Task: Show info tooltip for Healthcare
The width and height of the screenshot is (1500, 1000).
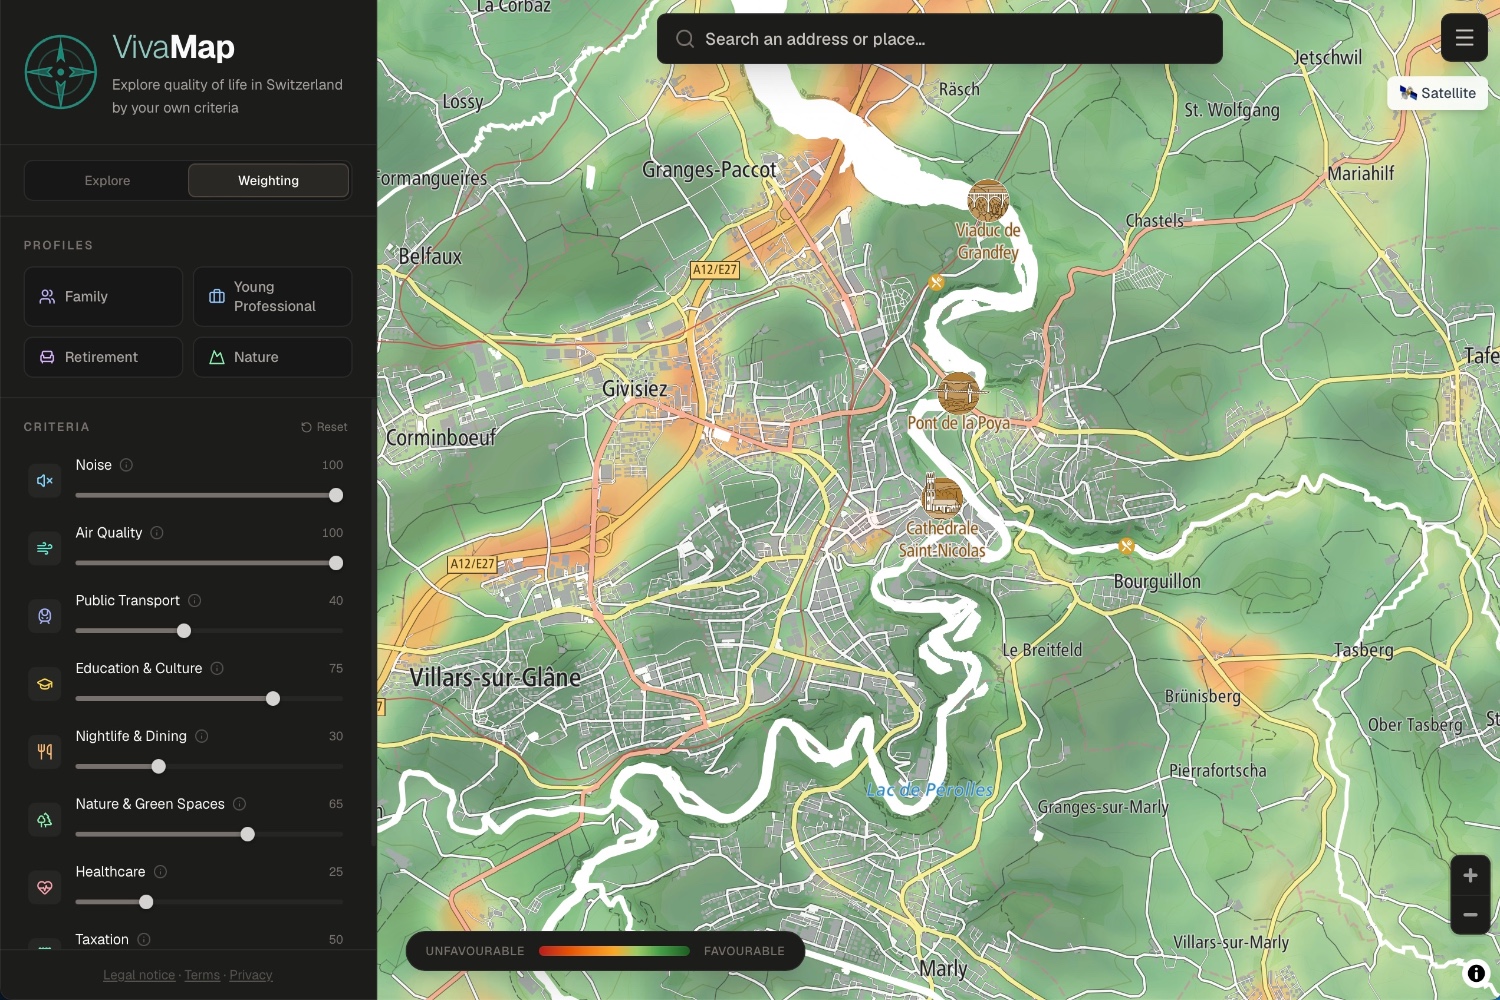Action: point(161,872)
